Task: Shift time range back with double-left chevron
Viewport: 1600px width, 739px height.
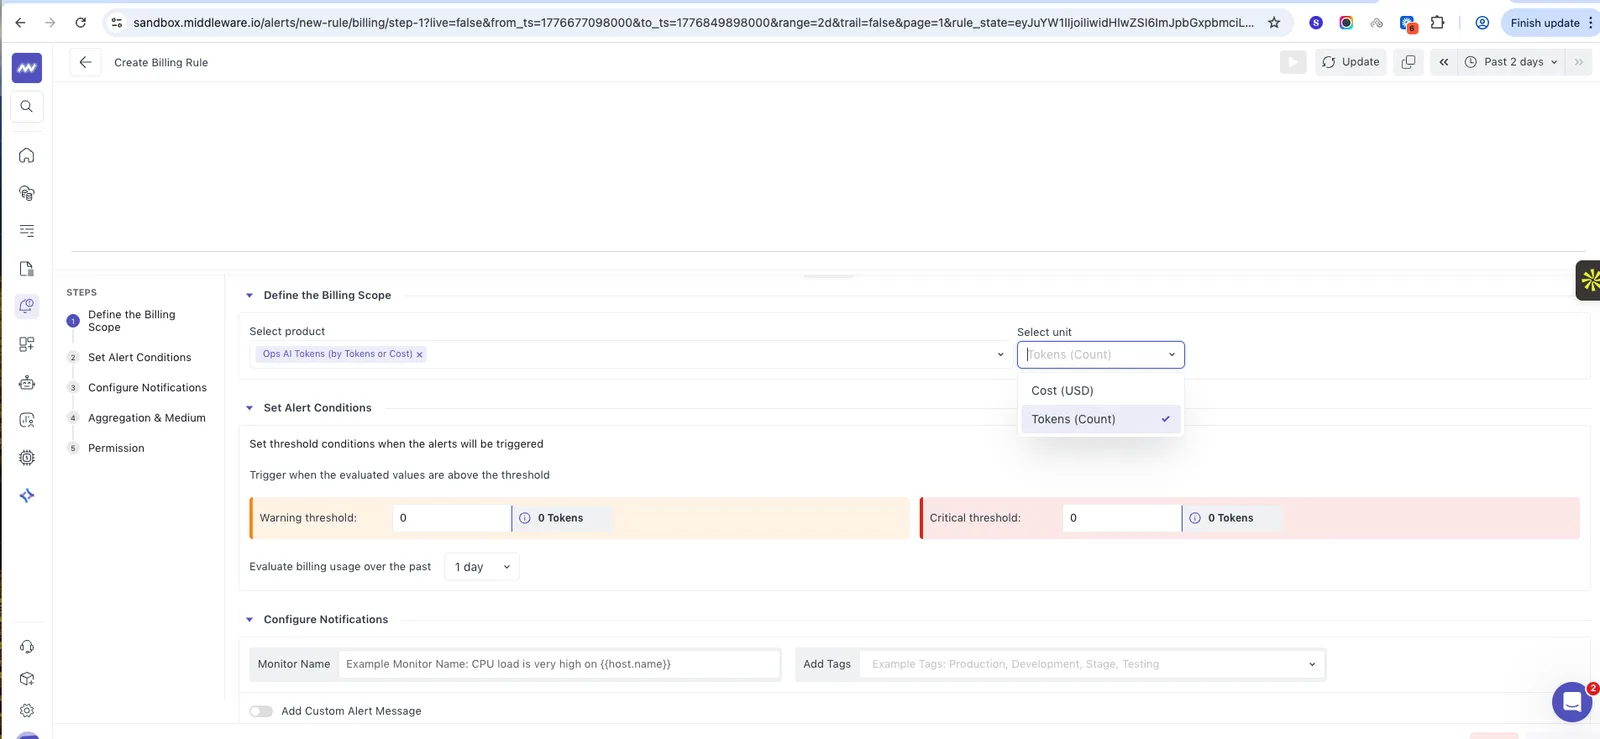Action: click(1444, 62)
